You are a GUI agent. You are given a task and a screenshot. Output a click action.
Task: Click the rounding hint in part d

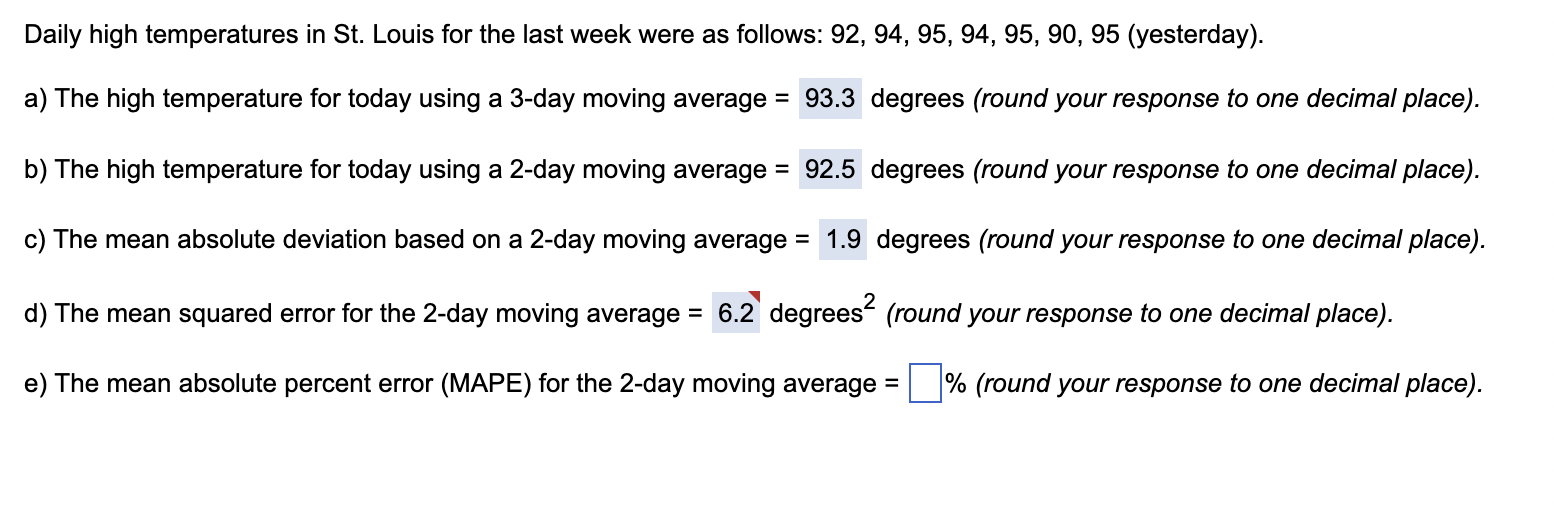point(1139,313)
